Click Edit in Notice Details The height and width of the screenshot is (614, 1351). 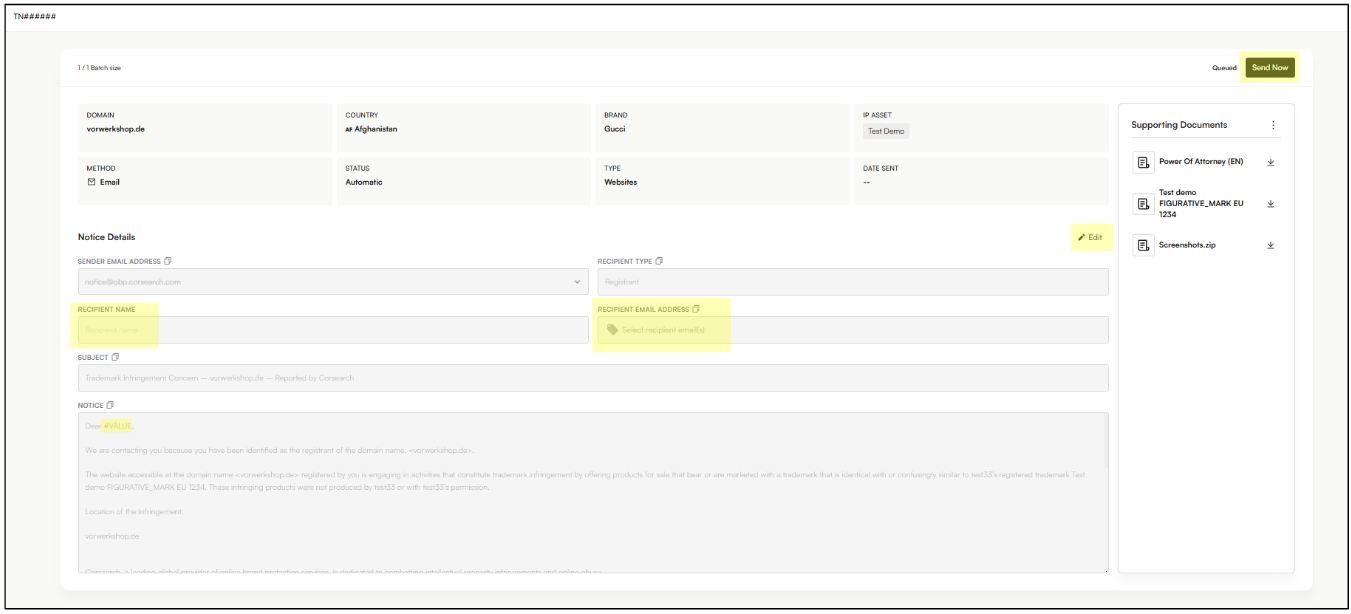pos(1090,237)
